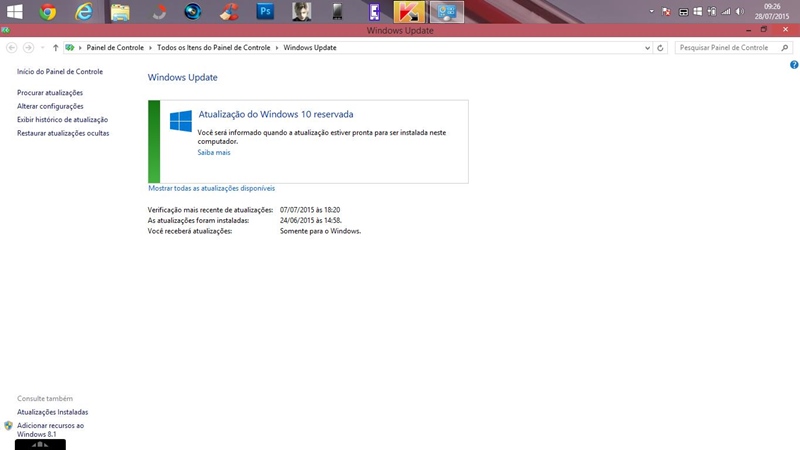The width and height of the screenshot is (800, 450).
Task: Open the black phone icon on taskbar
Action: [x=337, y=12]
